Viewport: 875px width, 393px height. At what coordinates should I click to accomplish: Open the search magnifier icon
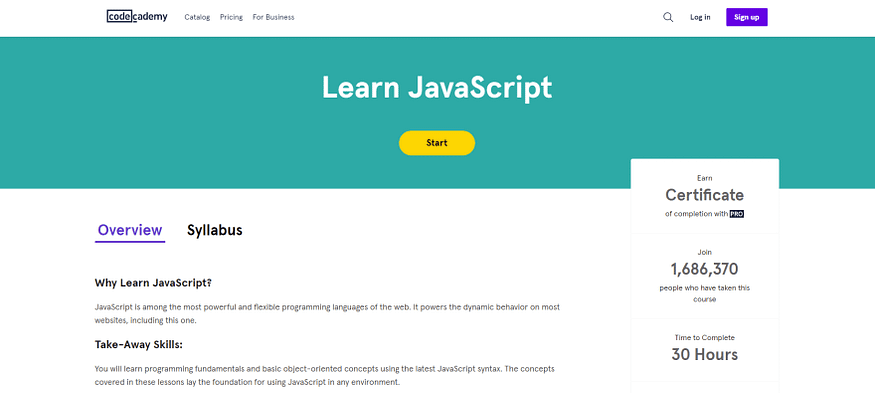point(668,17)
